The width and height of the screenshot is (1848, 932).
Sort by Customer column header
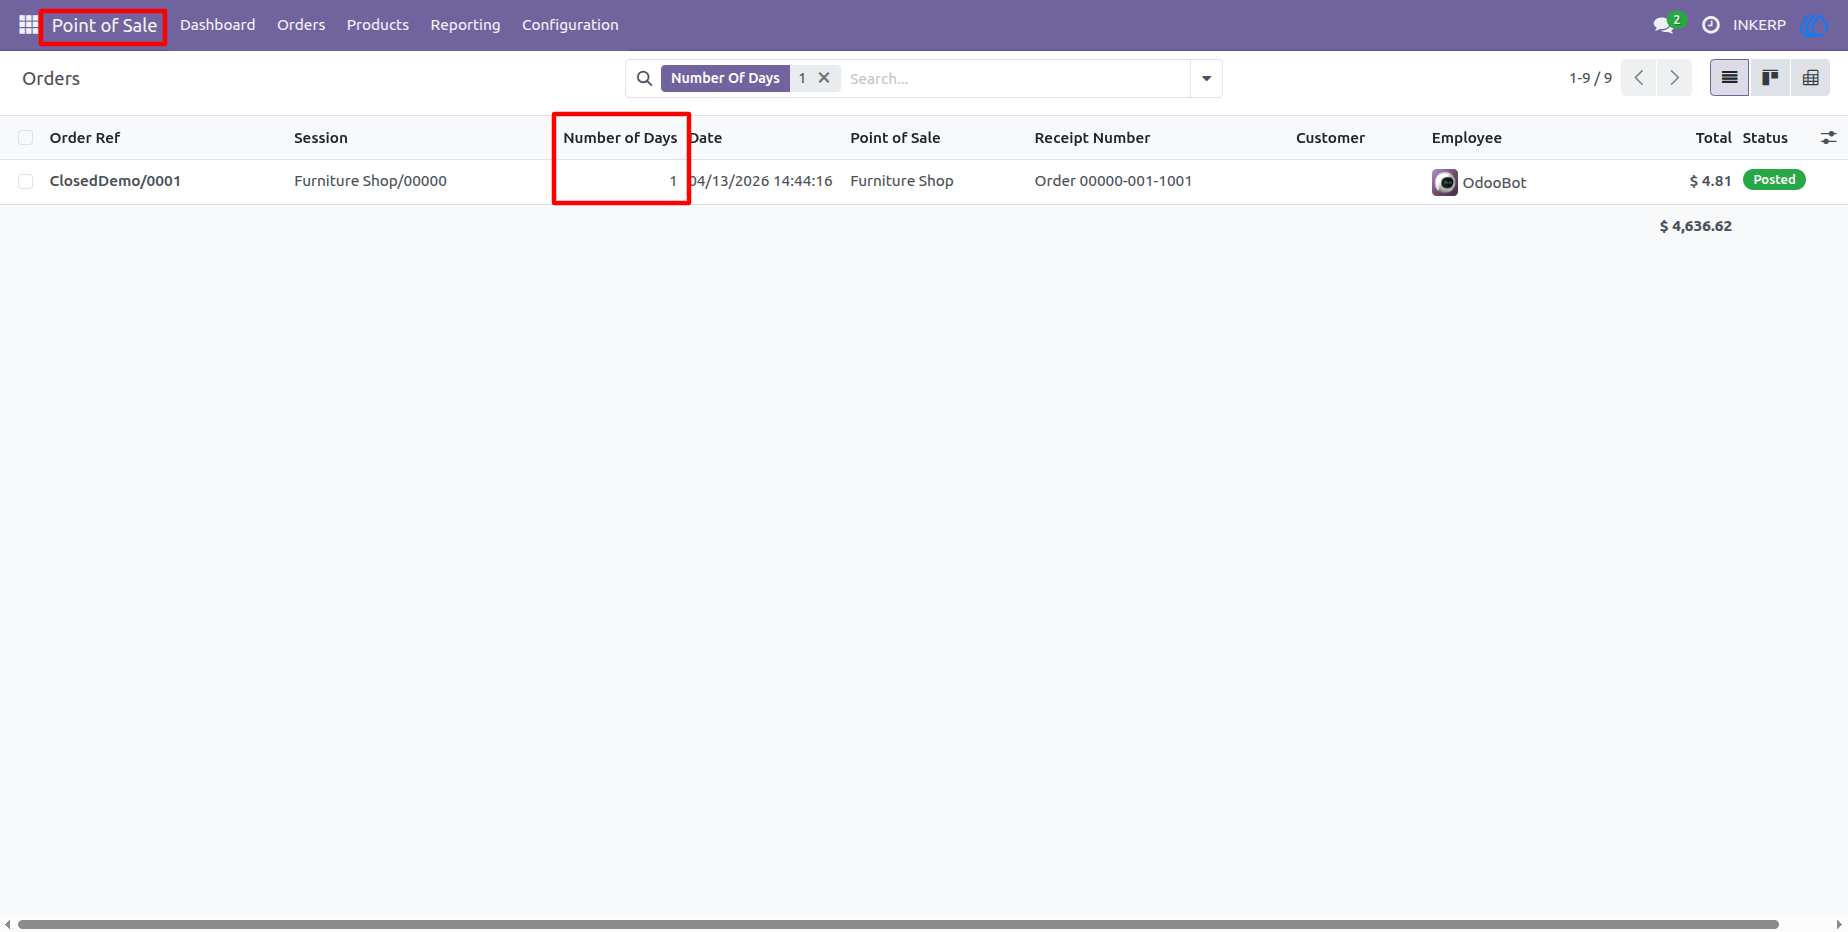click(1330, 138)
